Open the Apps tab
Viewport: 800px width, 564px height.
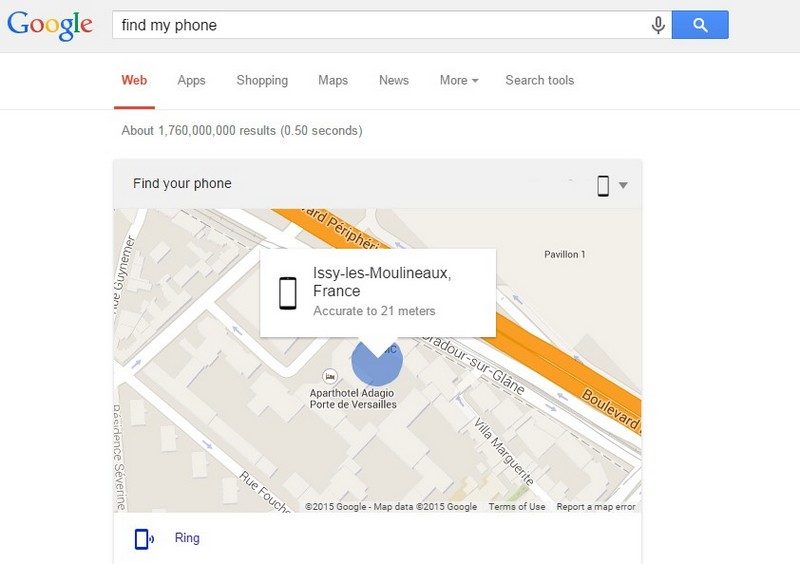pos(191,80)
